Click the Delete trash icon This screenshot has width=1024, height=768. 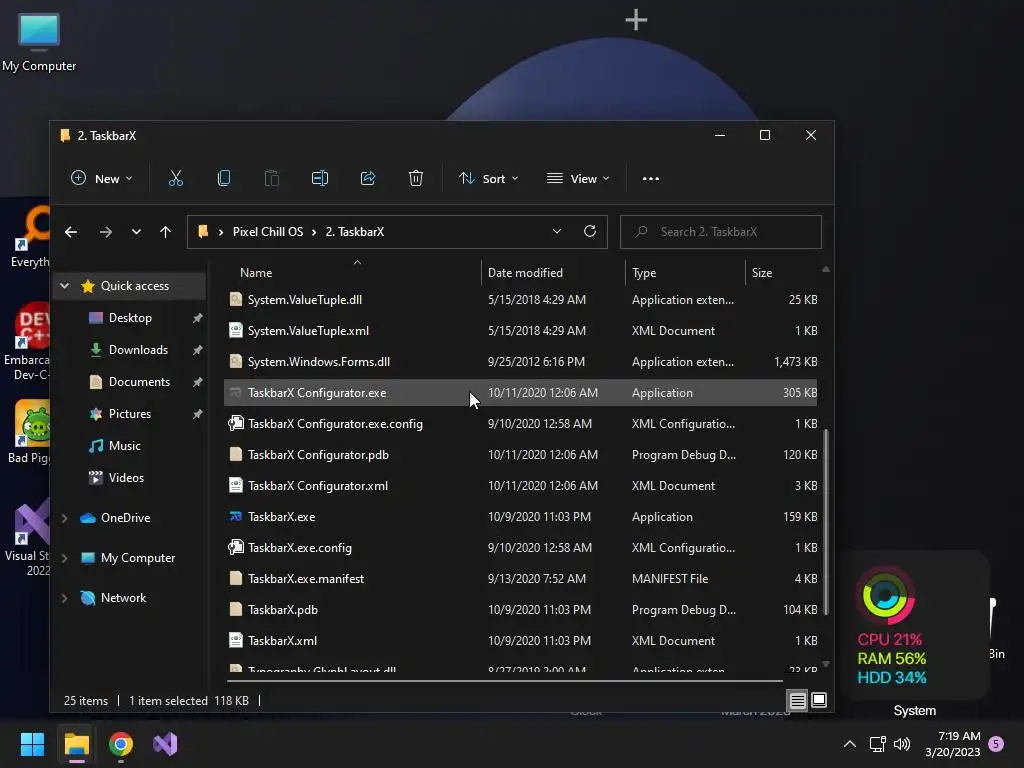point(416,178)
